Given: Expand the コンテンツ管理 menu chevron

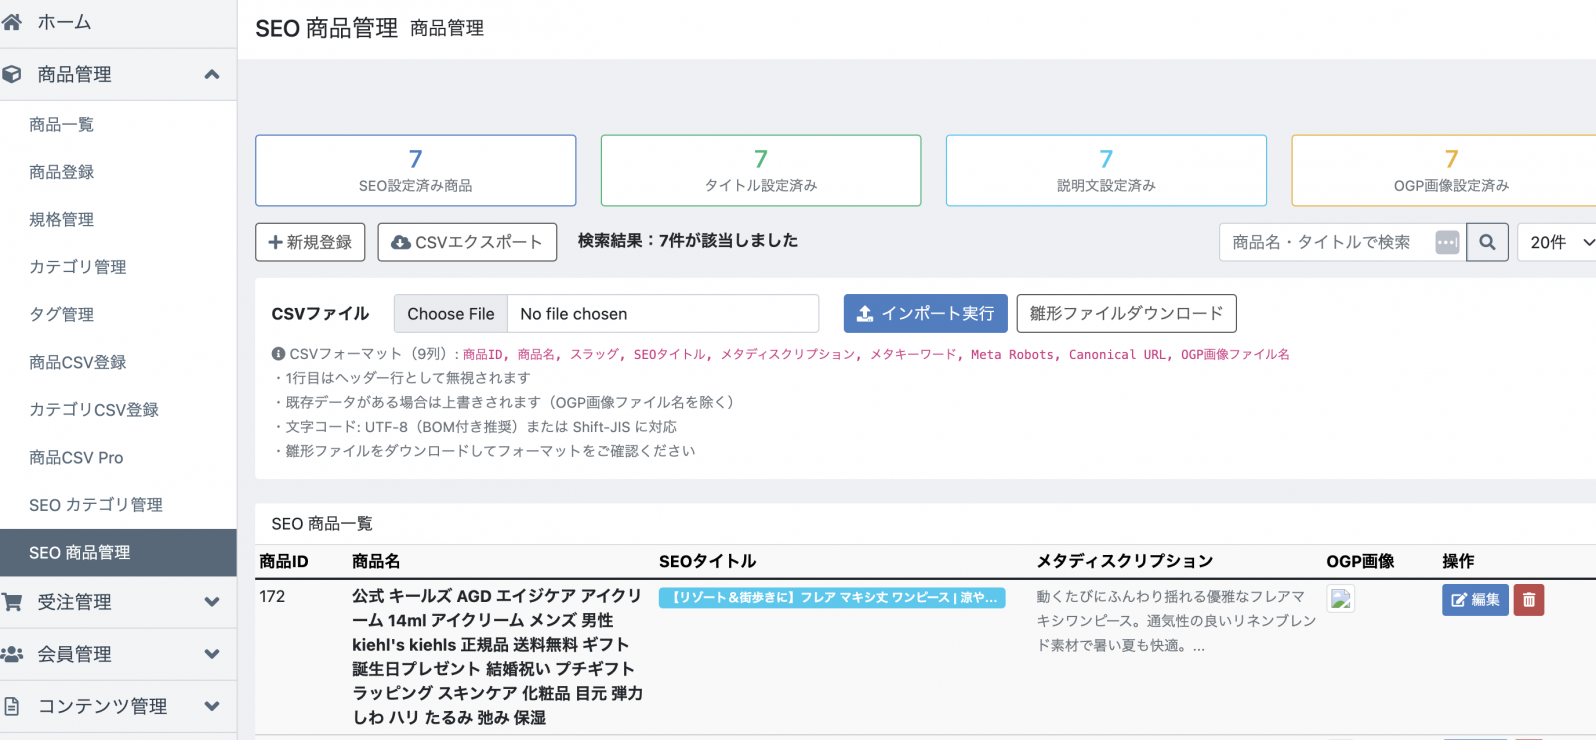Looking at the screenshot, I should 212,706.
